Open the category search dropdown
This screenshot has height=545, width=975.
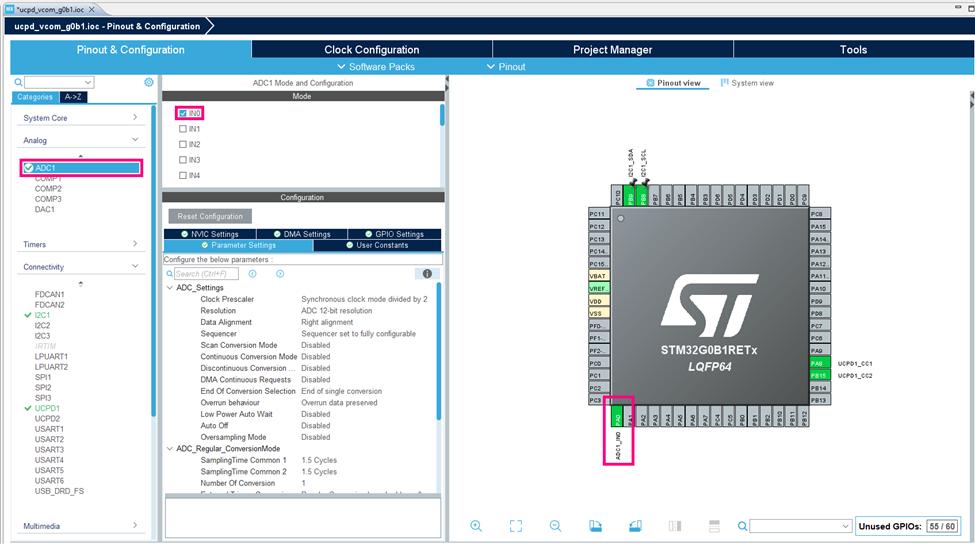click(x=88, y=82)
